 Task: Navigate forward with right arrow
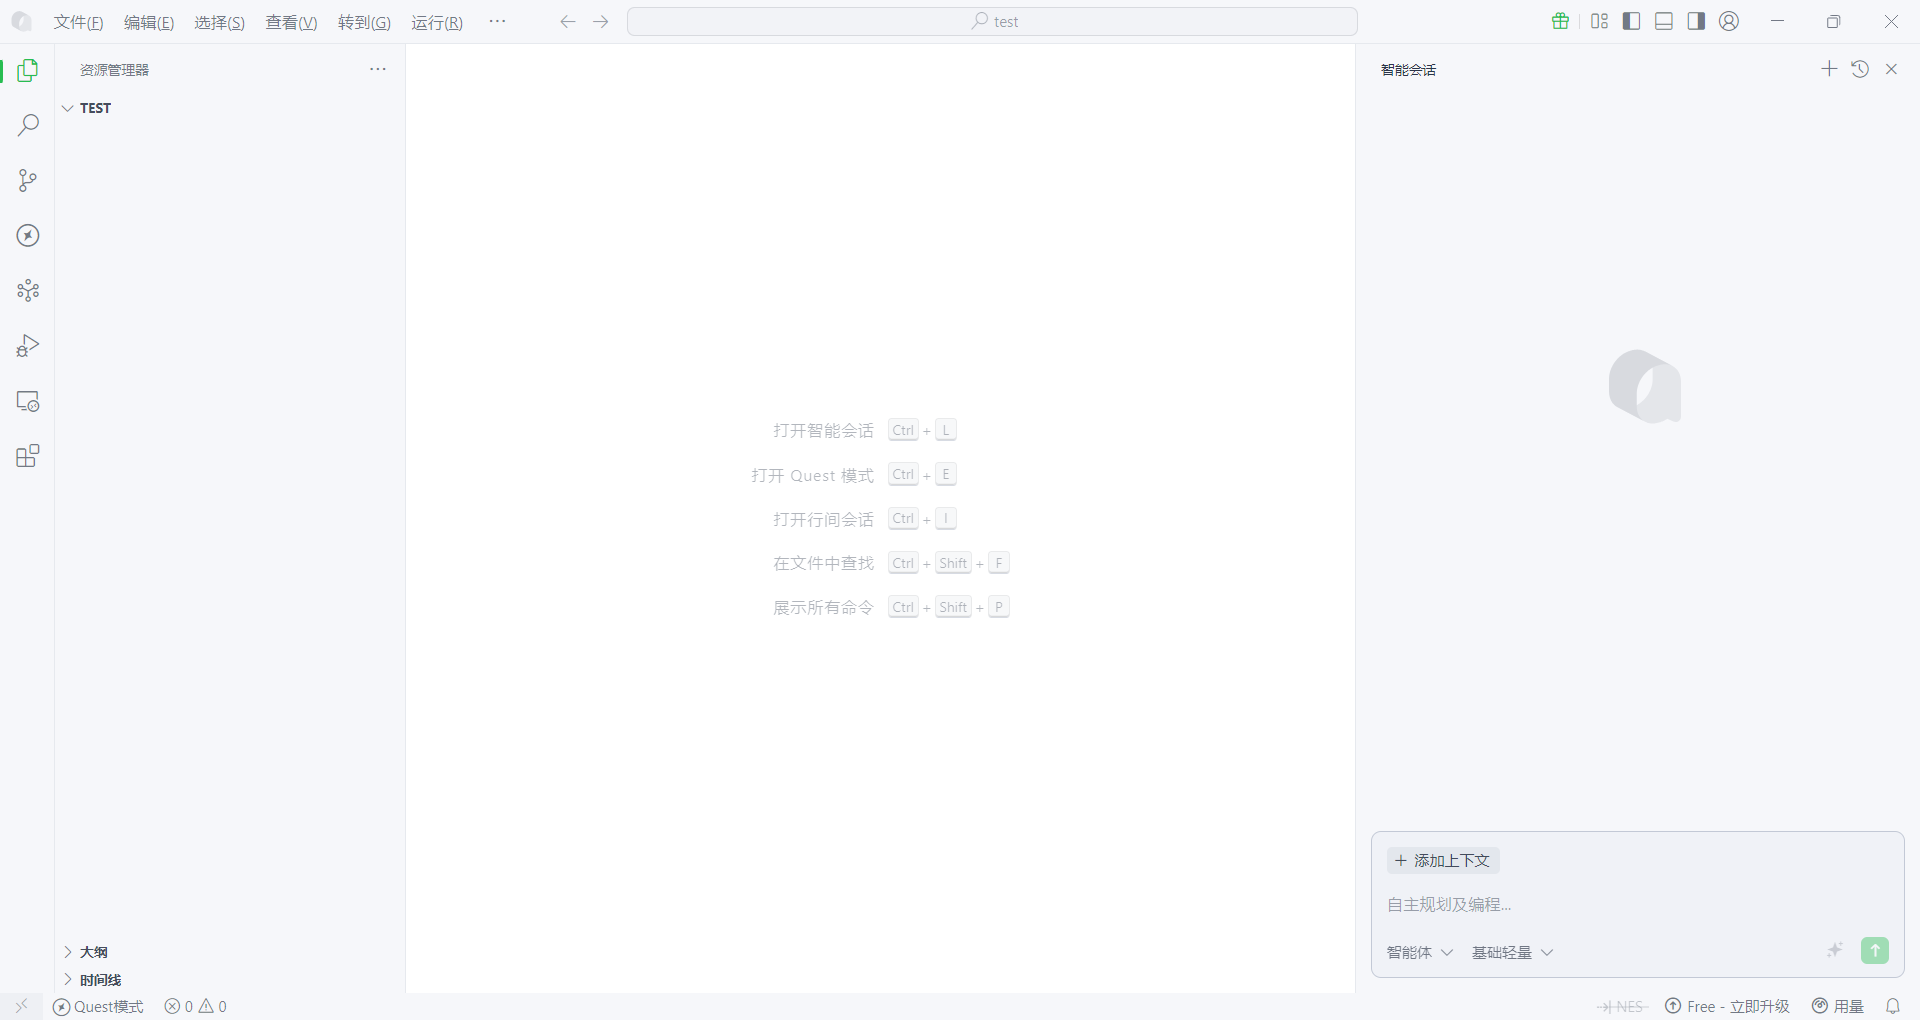[x=600, y=22]
